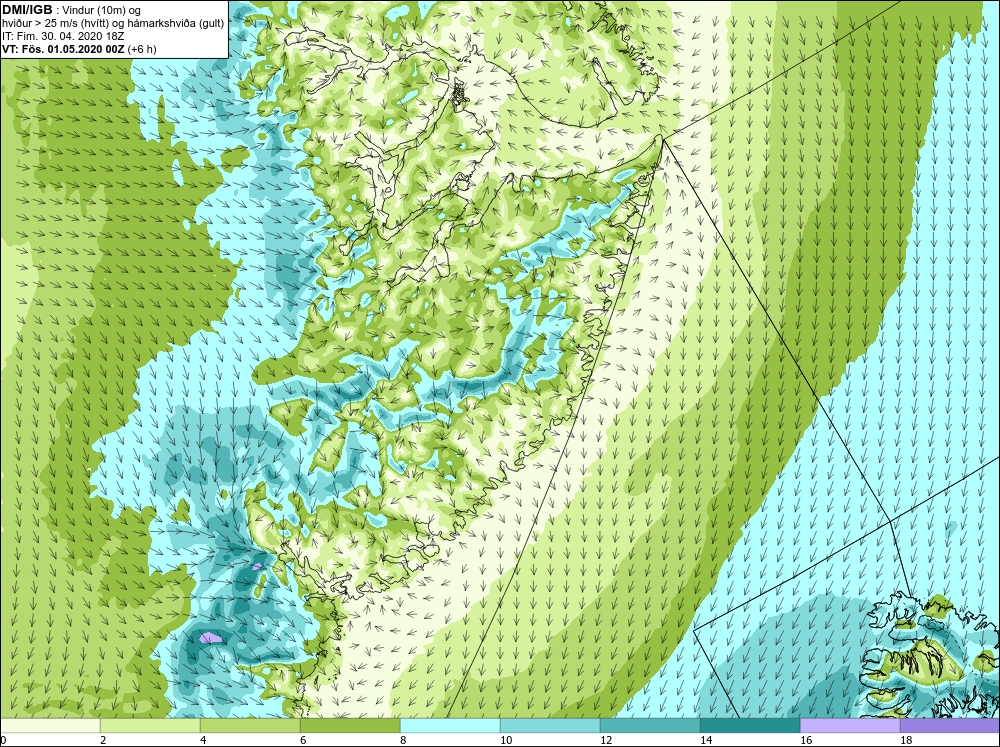Click the 10–12 m/s teal legend swatch
The width and height of the screenshot is (1000, 747).
550,726
